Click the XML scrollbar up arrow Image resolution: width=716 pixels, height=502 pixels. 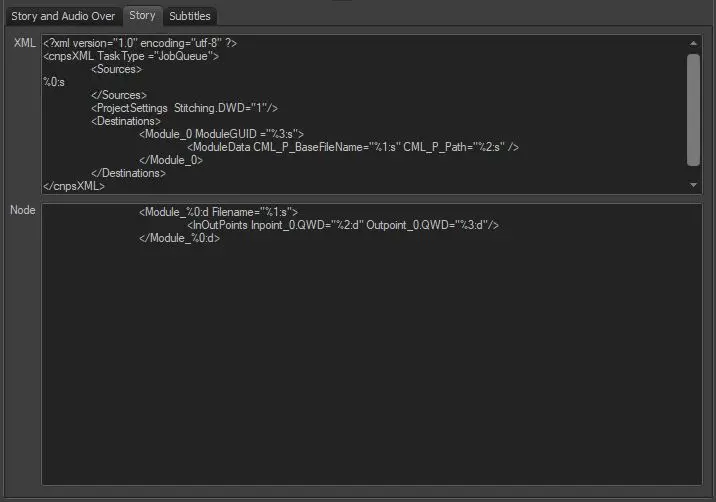[x=694, y=43]
